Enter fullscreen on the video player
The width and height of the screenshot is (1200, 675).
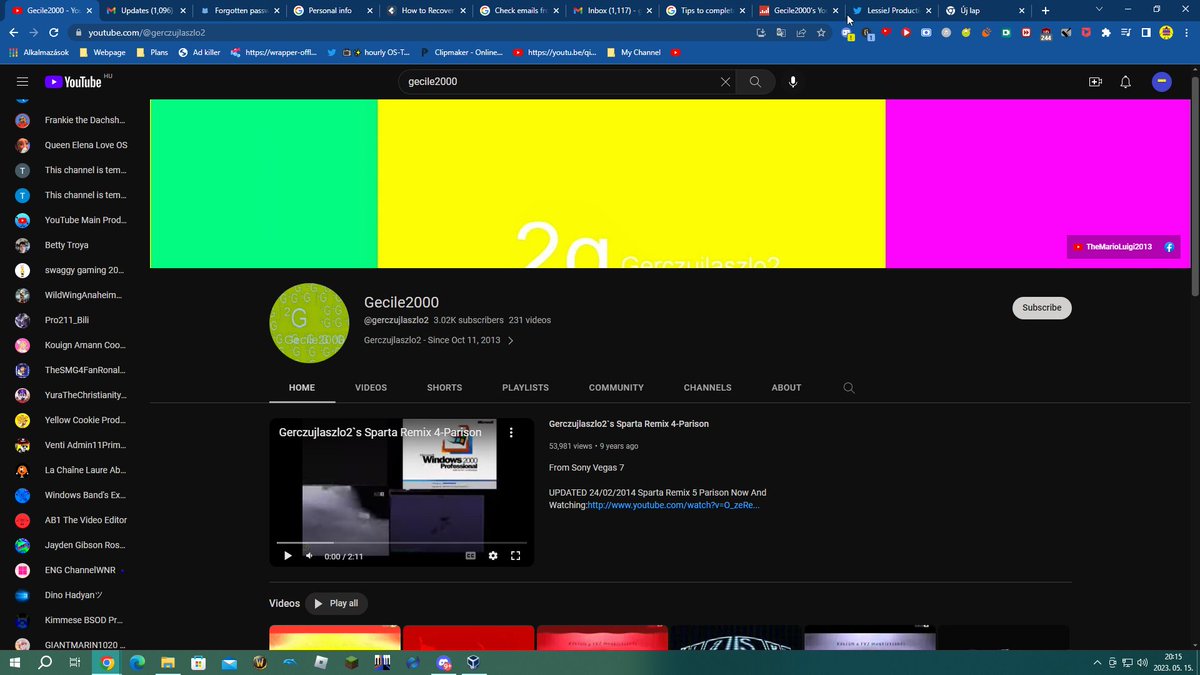click(516, 556)
